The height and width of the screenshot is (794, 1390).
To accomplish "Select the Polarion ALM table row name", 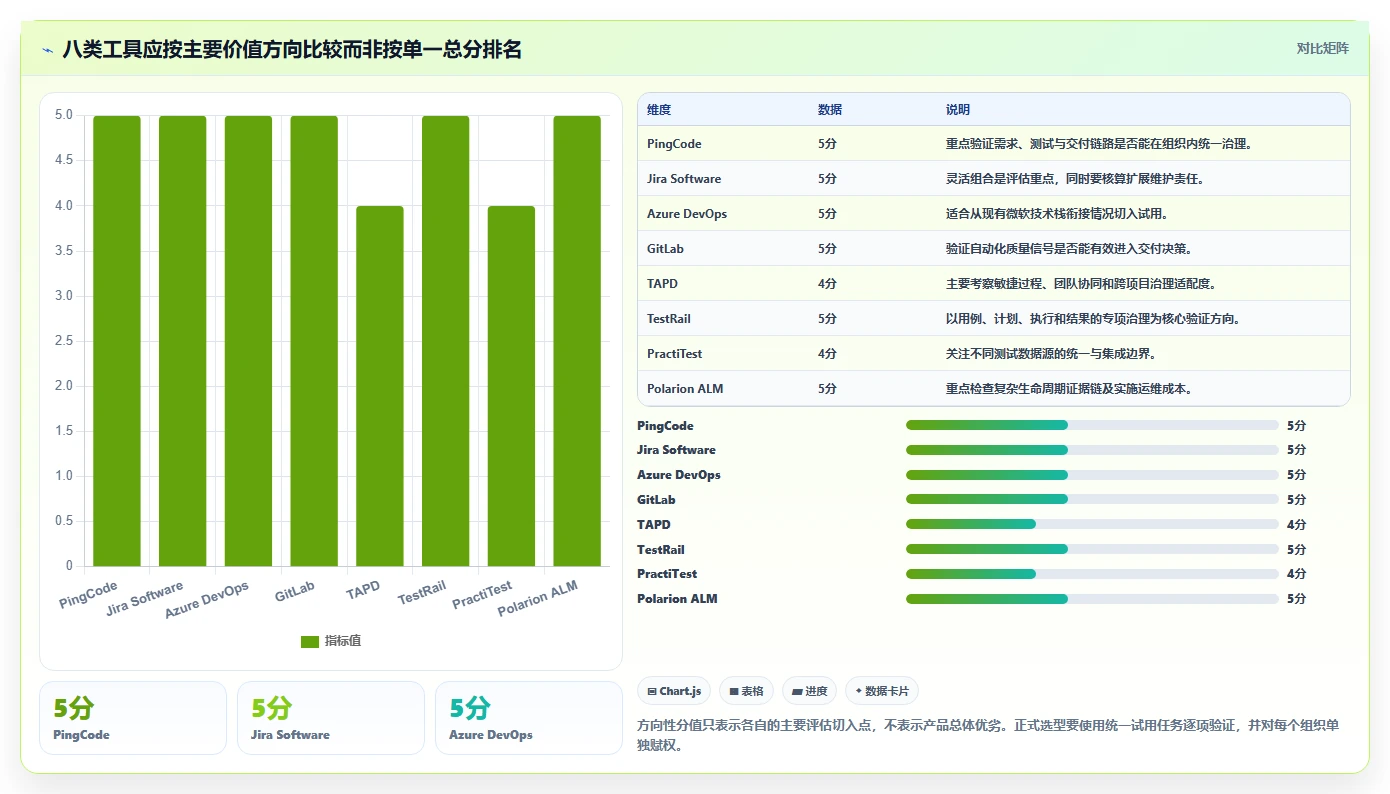I will tap(685, 389).
